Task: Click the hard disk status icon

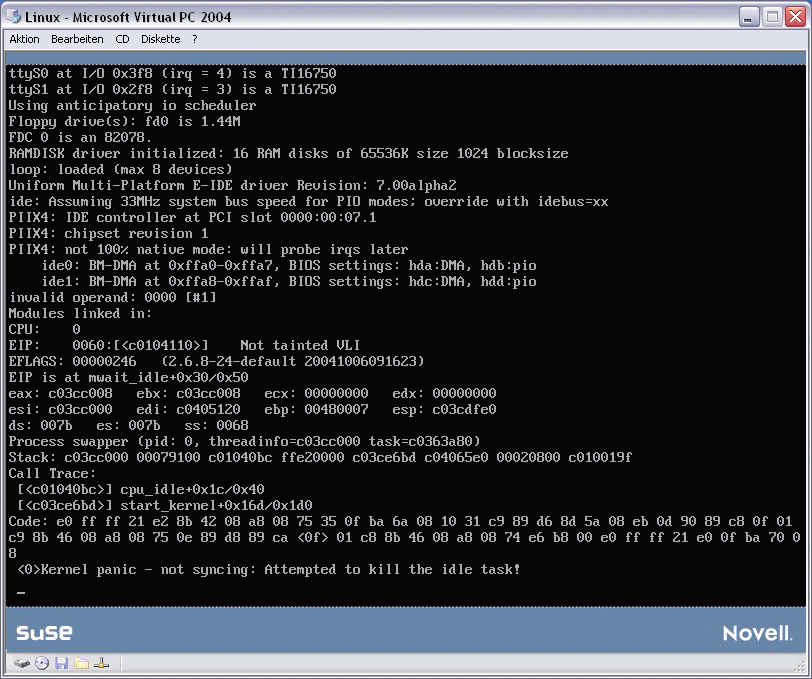Action: [21, 663]
